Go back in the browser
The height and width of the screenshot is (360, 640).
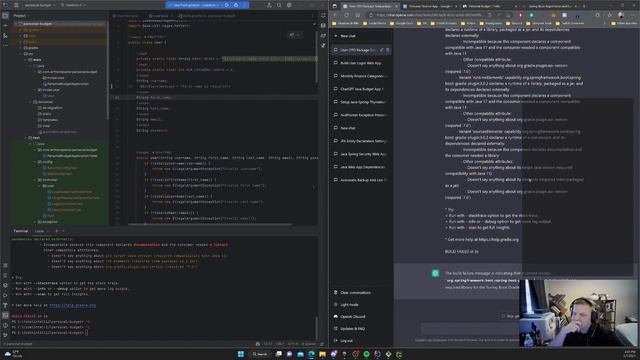(x=335, y=15)
